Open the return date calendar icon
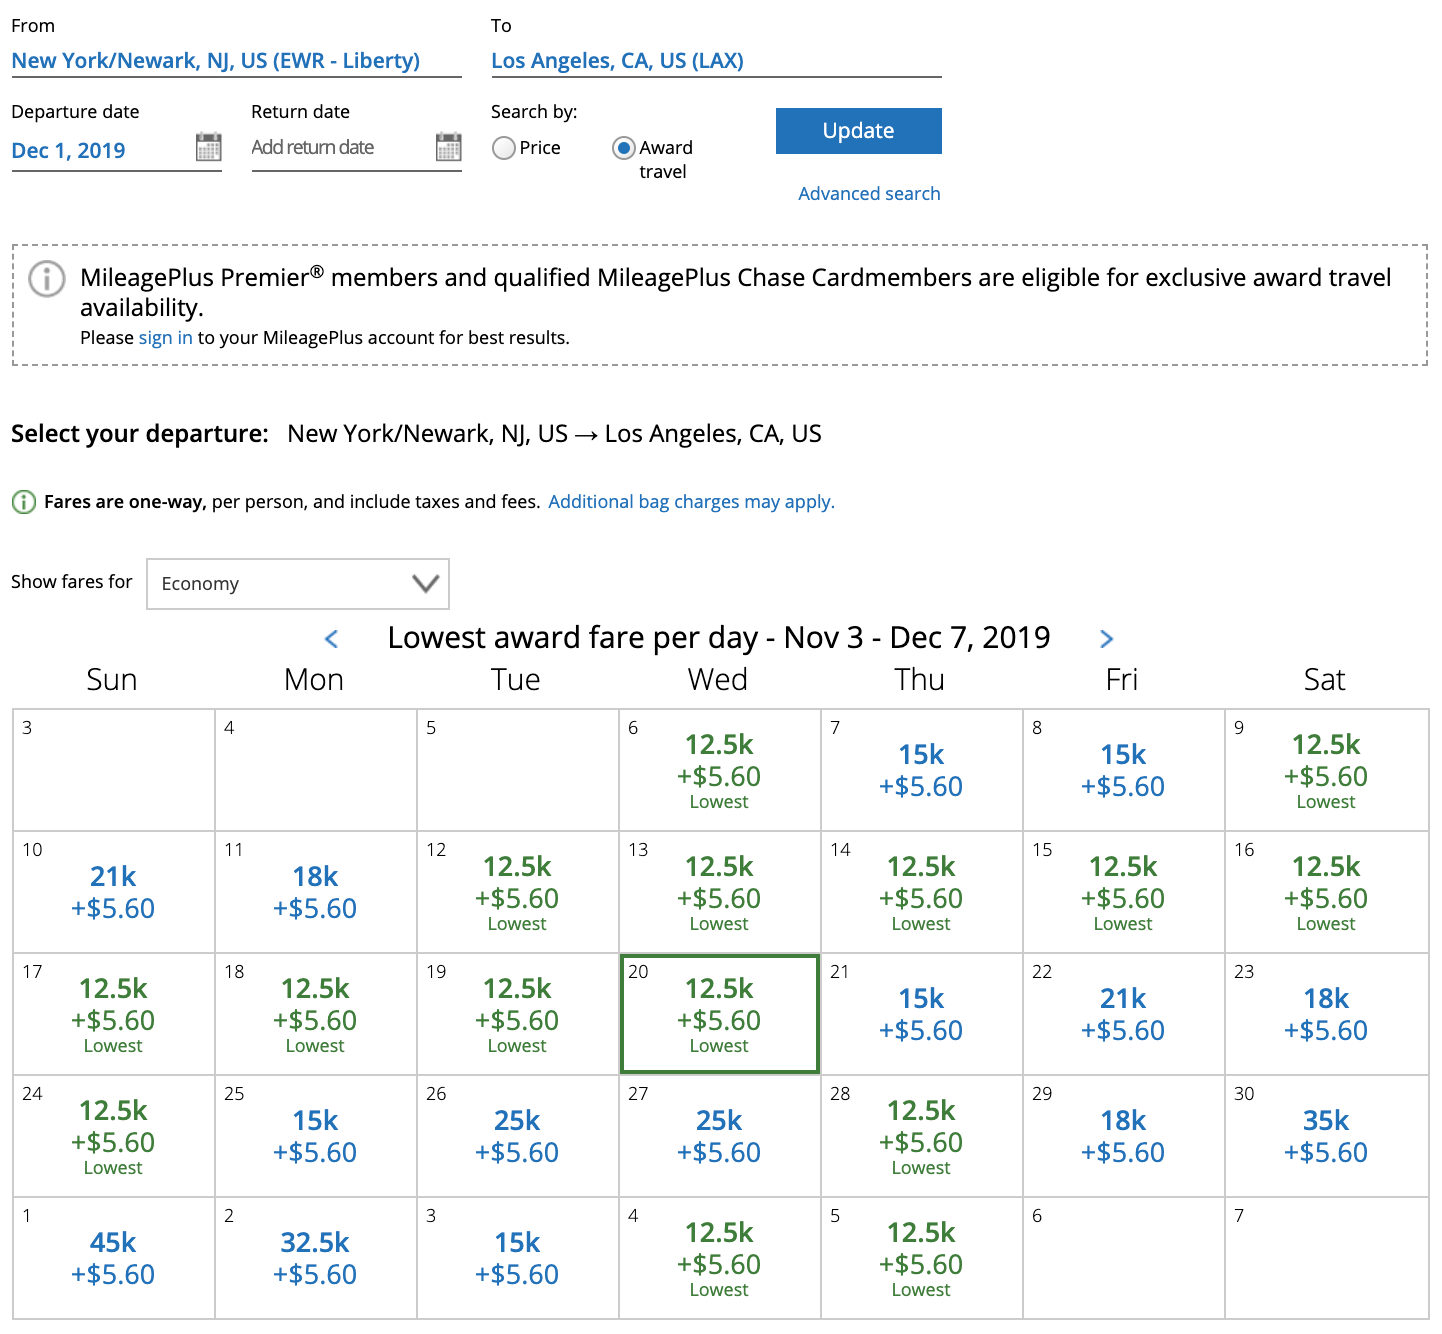 click(x=448, y=147)
